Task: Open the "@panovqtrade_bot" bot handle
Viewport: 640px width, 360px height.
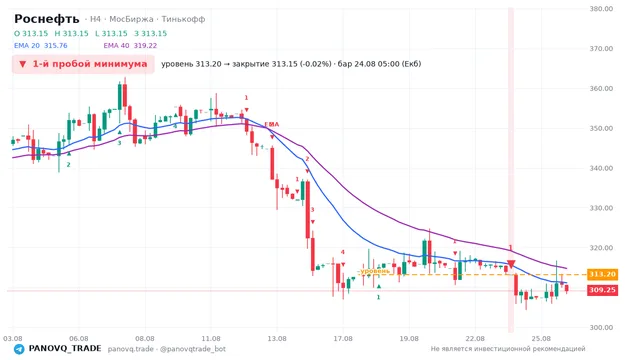Action: click(193, 349)
